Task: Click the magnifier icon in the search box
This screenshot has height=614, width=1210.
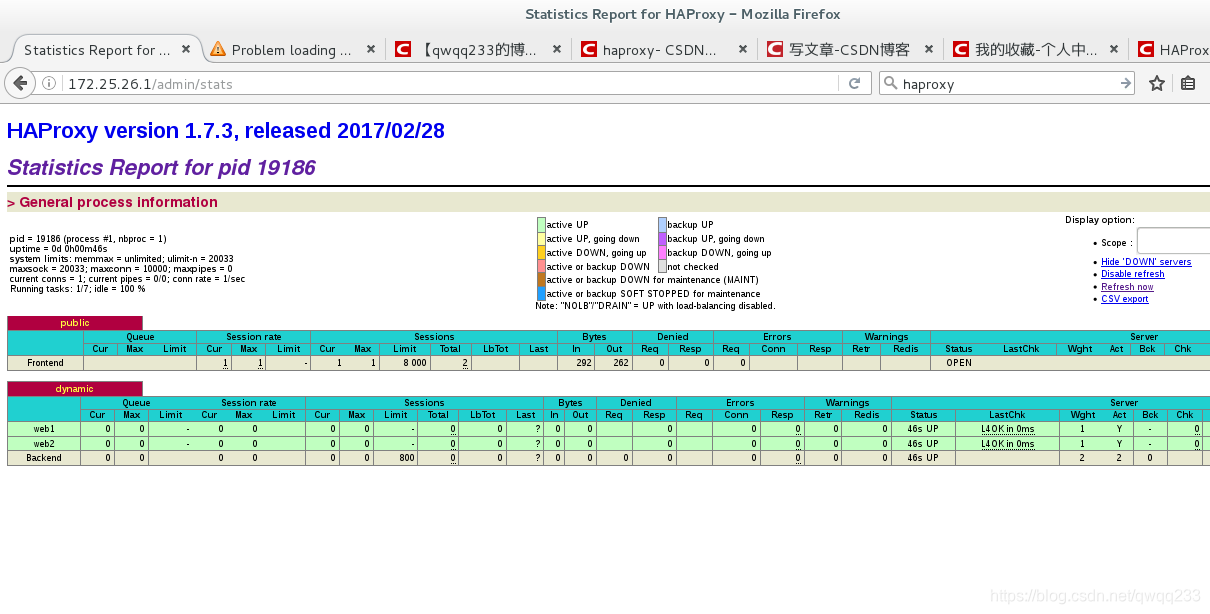Action: [x=890, y=84]
